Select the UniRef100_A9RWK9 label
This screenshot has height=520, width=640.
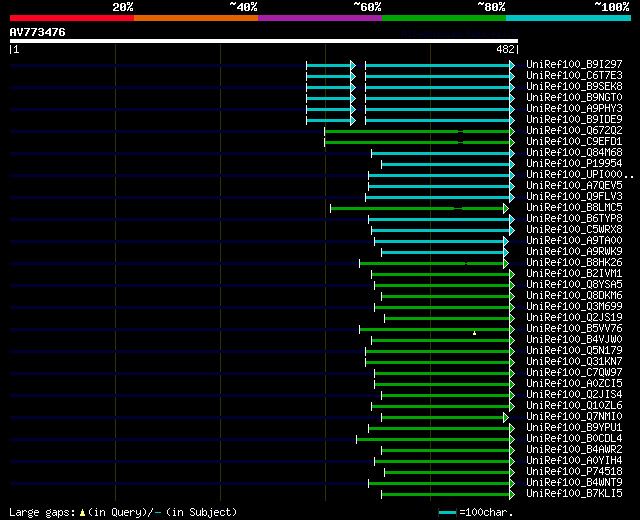574,252
